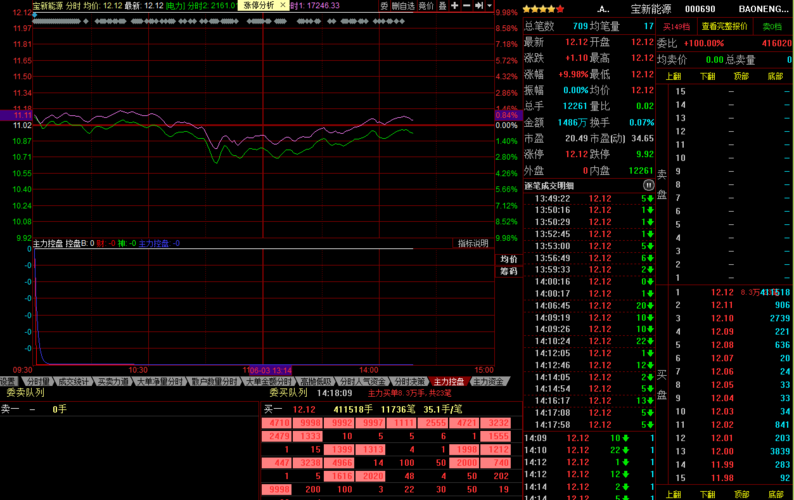Viewport: 794px width, 500px height.
Task: Click the star rating icons
Action: pyautogui.click(x=543, y=9)
